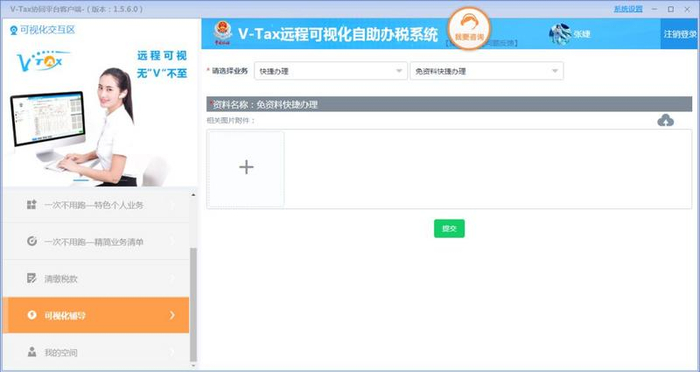700x372 pixels.
Task: Click the sidebar scroll down arrow
Action: [193, 366]
